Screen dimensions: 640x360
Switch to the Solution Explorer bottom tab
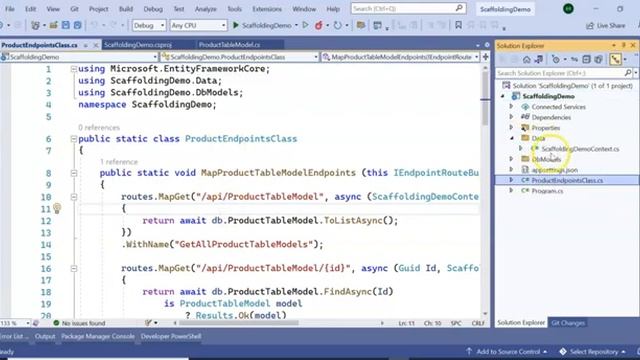521,323
